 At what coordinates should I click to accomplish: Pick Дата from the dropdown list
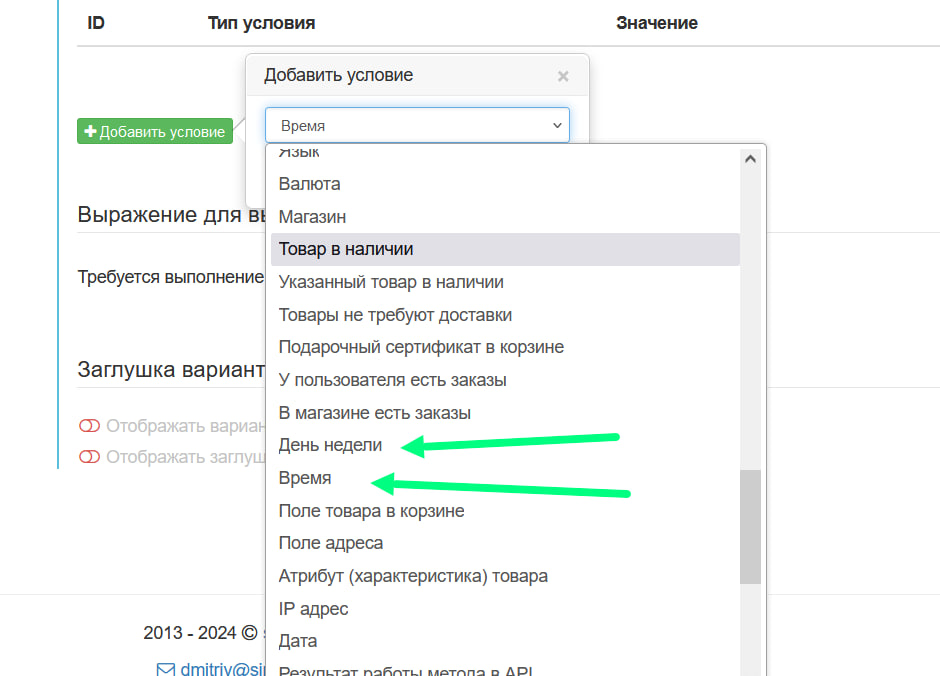click(x=298, y=641)
